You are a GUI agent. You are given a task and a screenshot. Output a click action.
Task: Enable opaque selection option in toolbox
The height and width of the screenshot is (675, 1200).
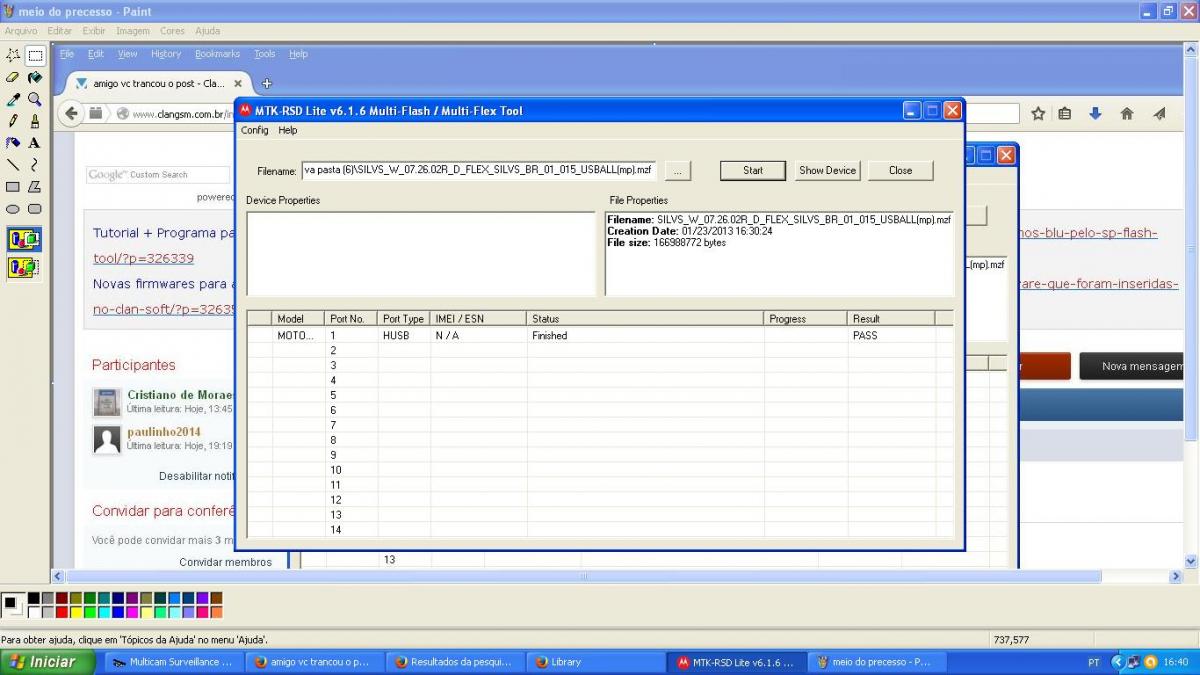[x=24, y=239]
